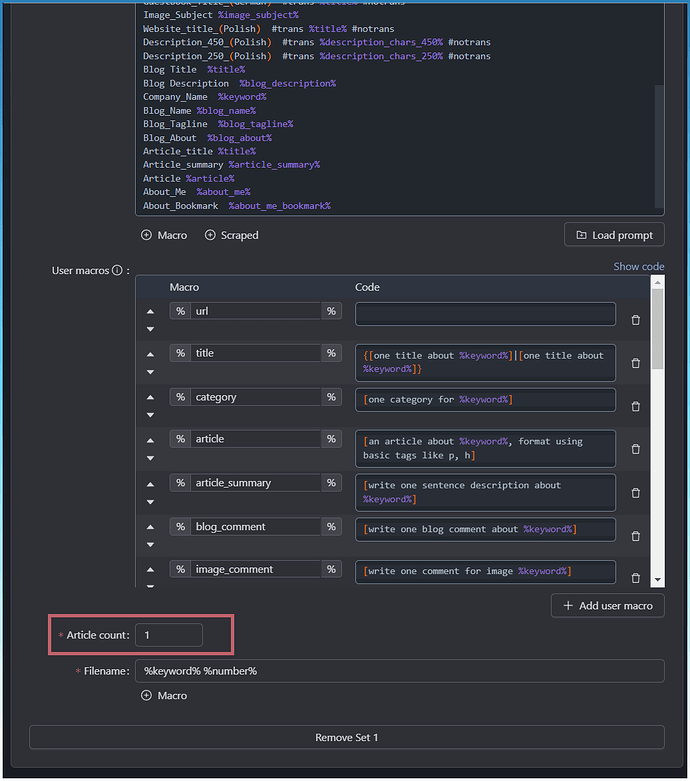Click the Show code link

(x=638, y=267)
